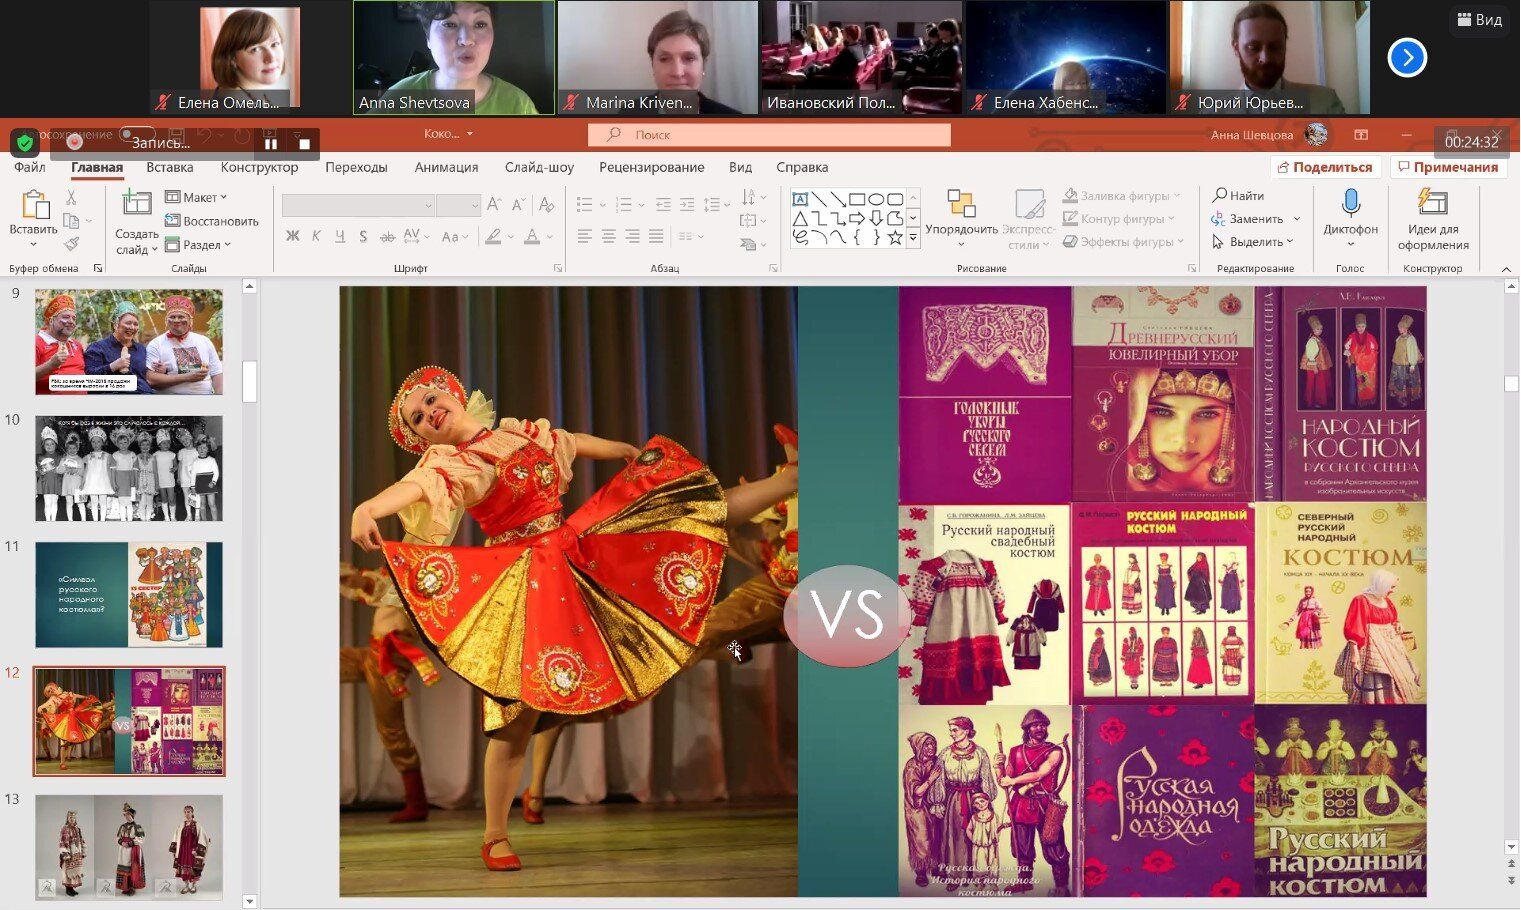
Task: Open the Выделить selection dropdown
Action: 1253,242
